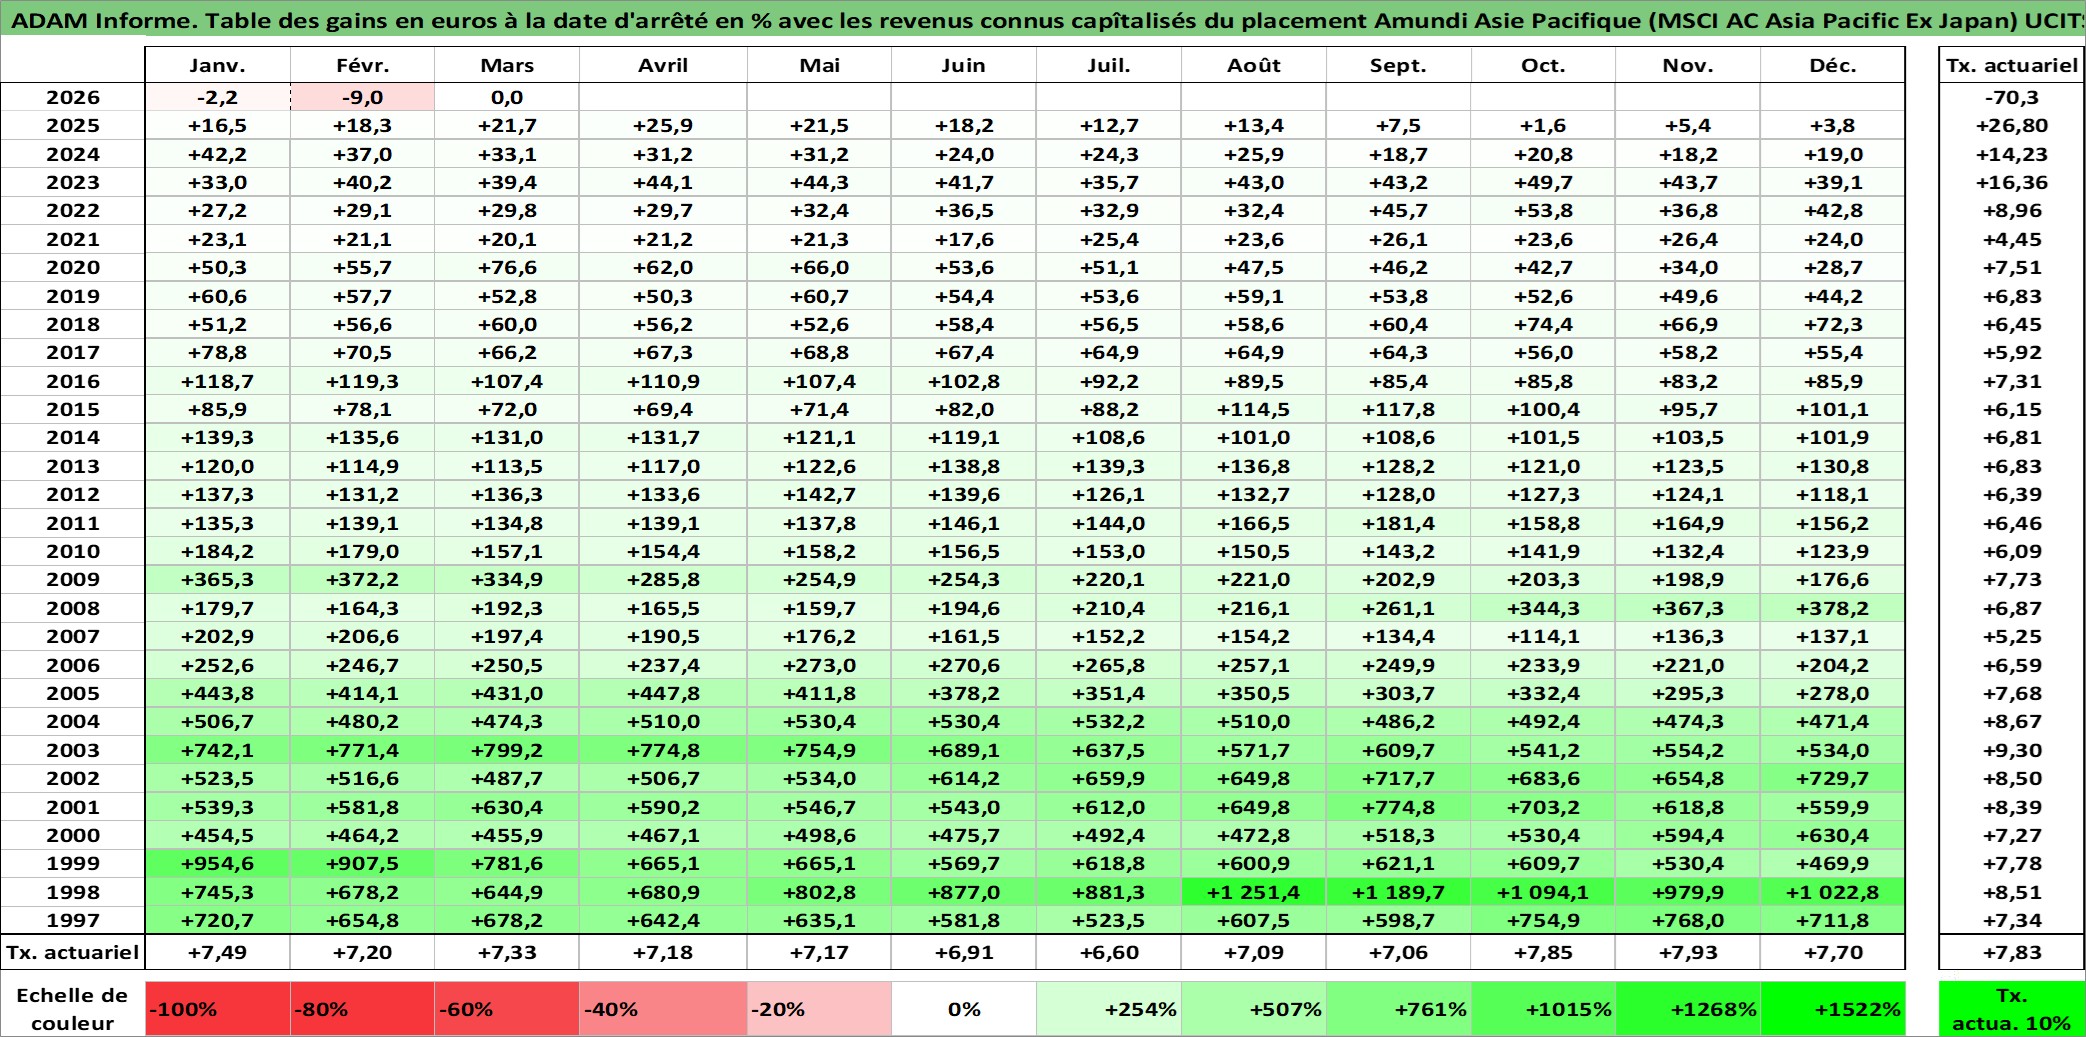Click the -70,3 actuarial rate for 2026
Image resolution: width=2086 pixels, height=1037 pixels.
(2012, 97)
